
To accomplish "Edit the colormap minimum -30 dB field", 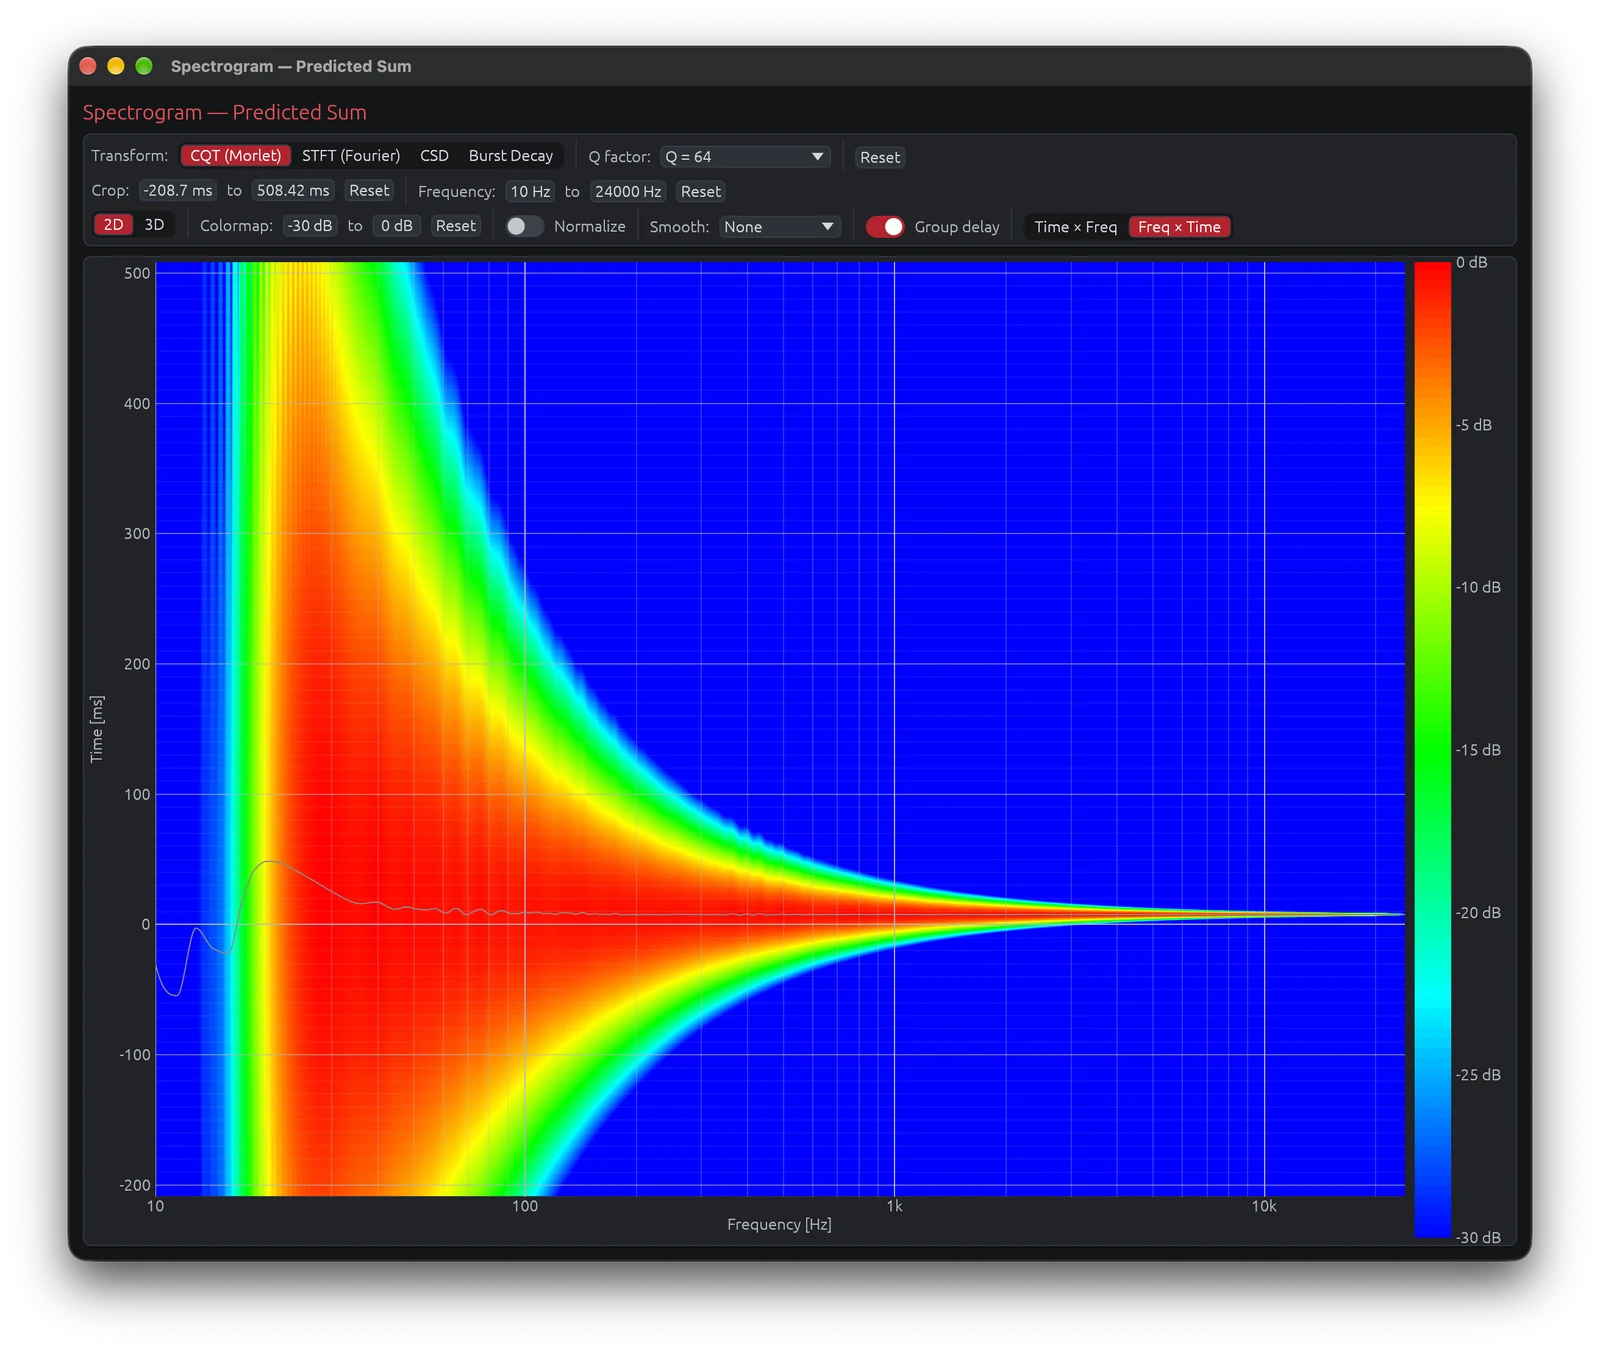I will [310, 226].
